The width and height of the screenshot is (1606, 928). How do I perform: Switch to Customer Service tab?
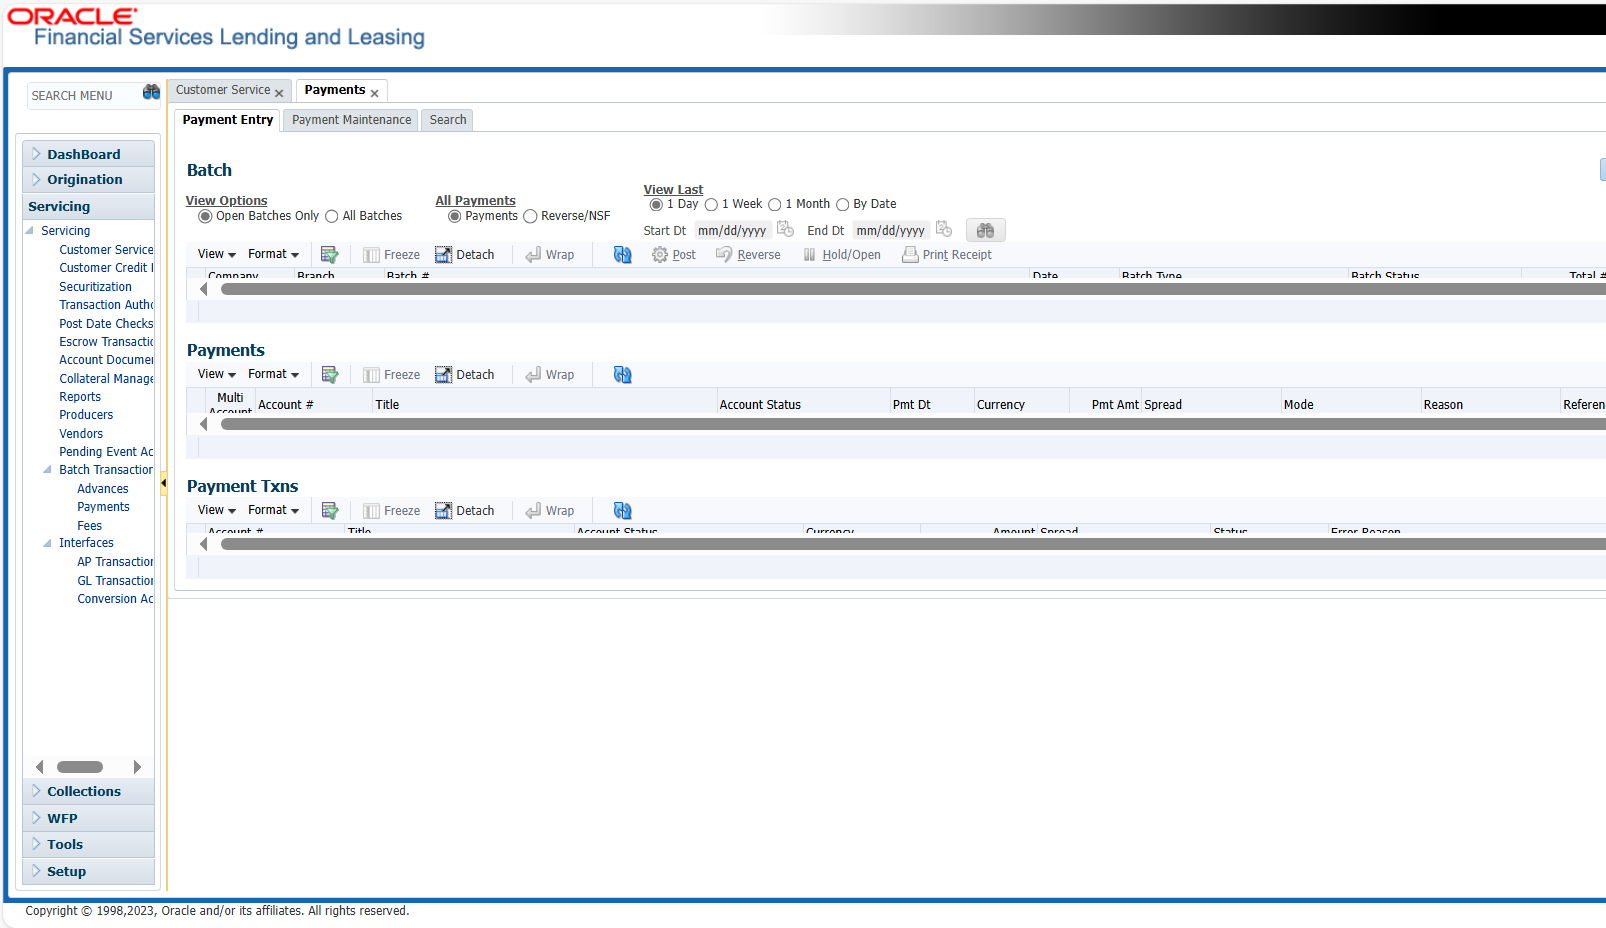[223, 90]
